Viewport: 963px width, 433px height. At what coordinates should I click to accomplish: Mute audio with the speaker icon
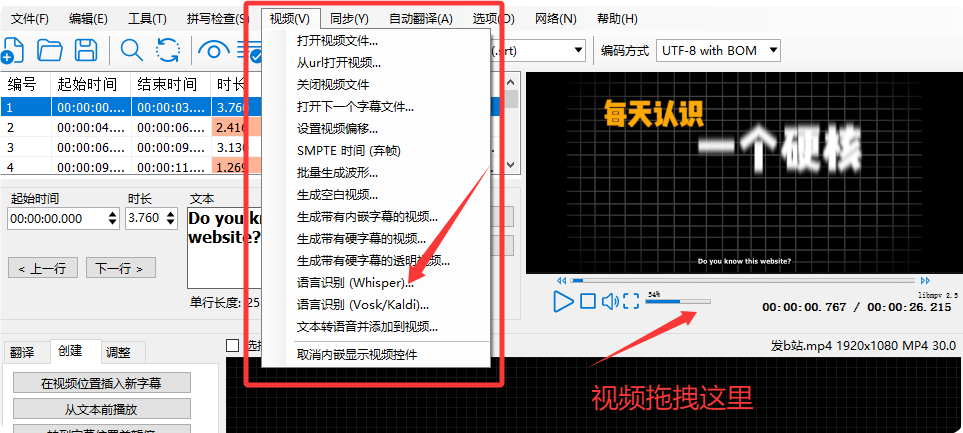(x=609, y=301)
